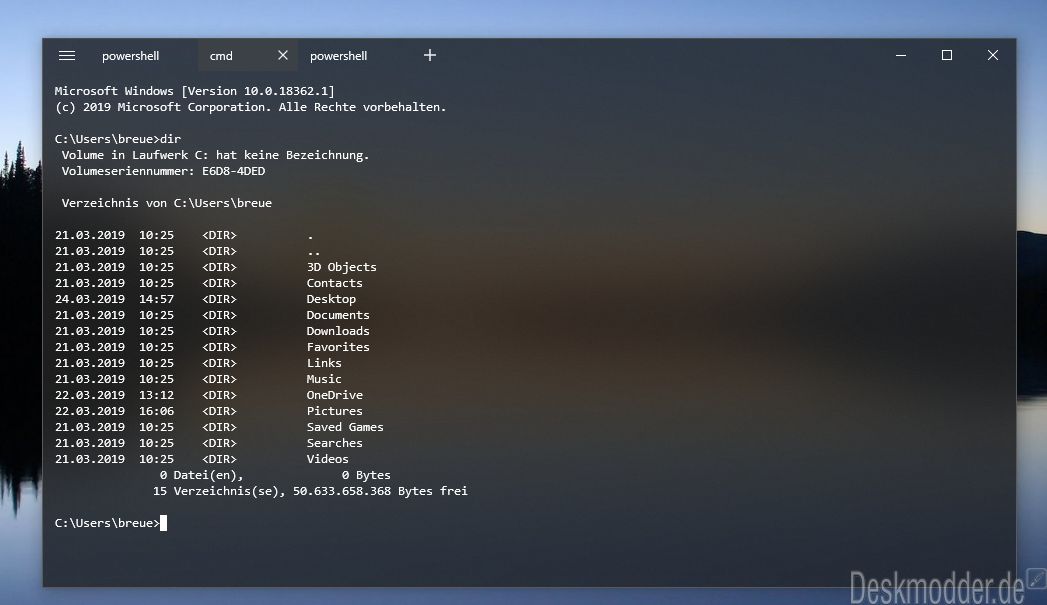This screenshot has height=605, width=1047.
Task: Click the 'Microsoft Windows [Version 10.0.18362.1]' line
Action: pyautogui.click(x=194, y=91)
